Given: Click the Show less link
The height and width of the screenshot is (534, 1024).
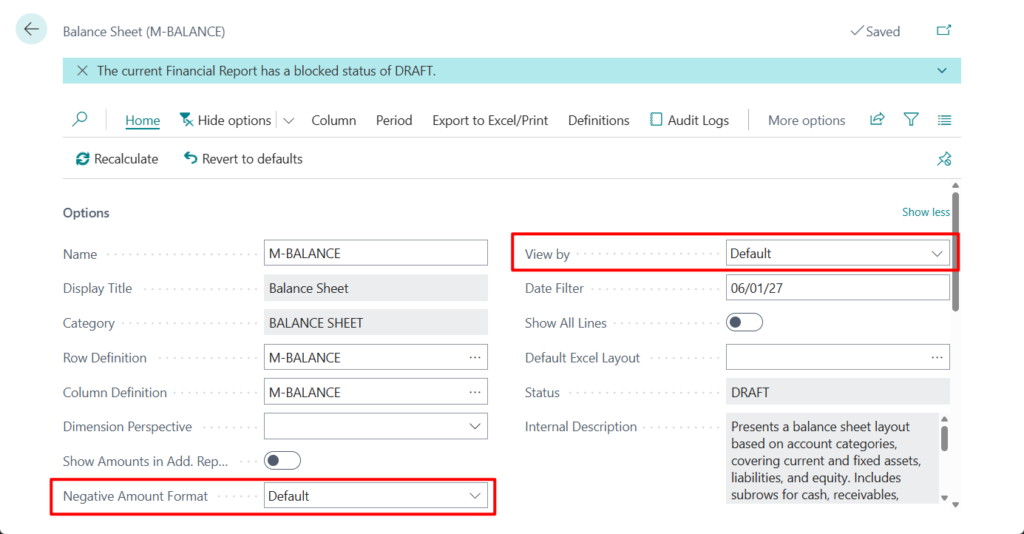Looking at the screenshot, I should (925, 212).
